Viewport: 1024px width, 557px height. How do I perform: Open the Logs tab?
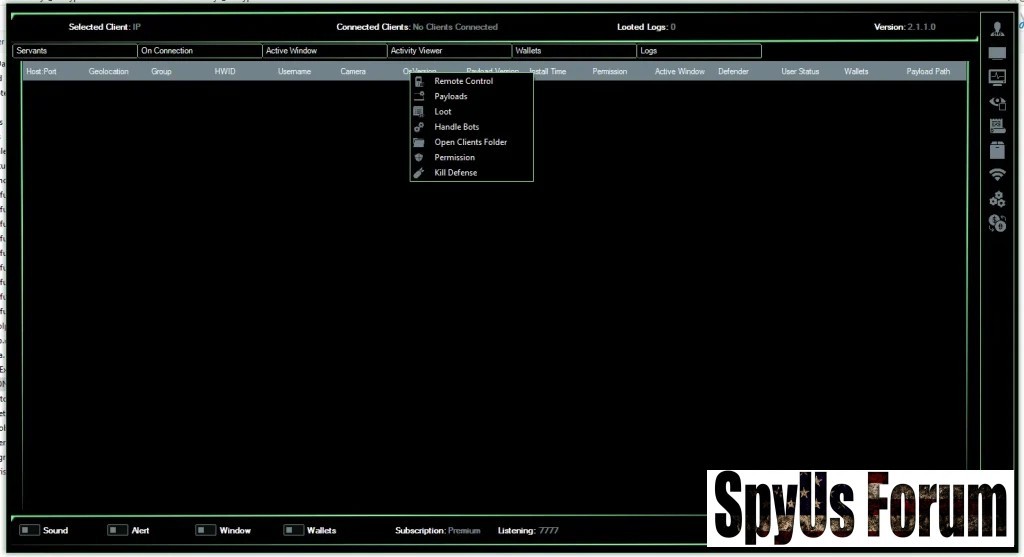[x=698, y=51]
